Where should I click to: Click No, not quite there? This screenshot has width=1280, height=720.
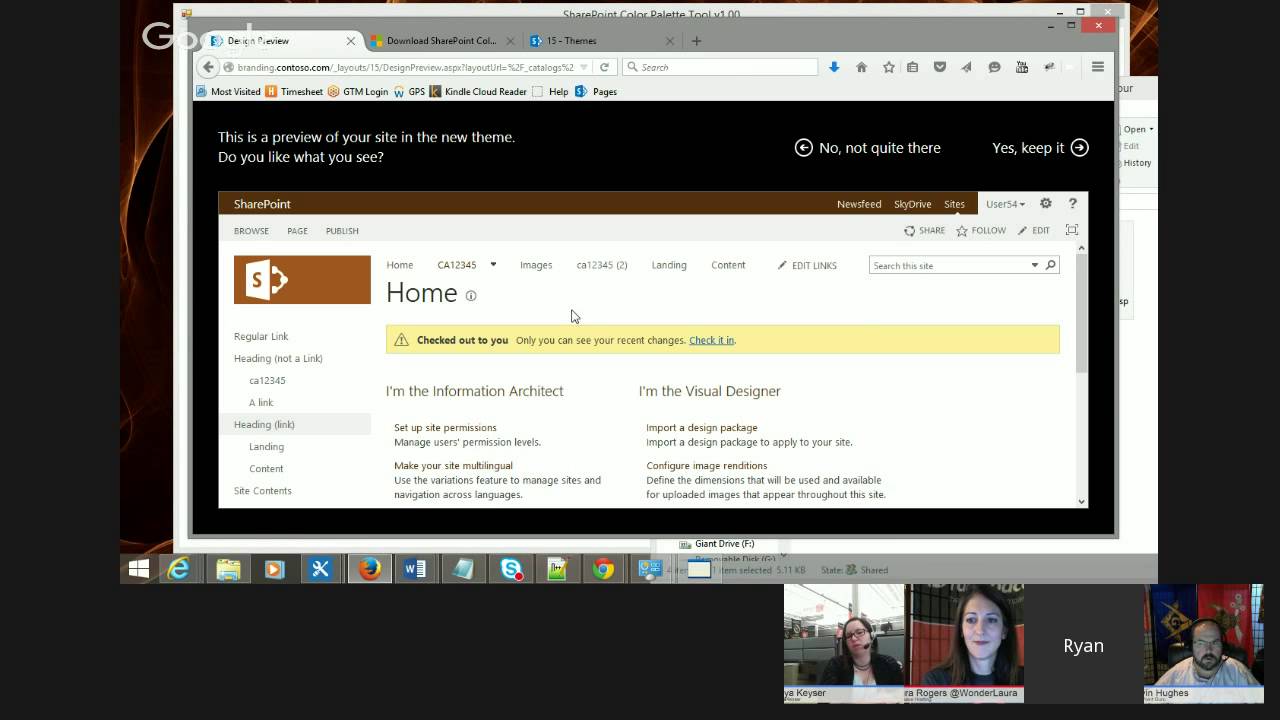[868, 148]
